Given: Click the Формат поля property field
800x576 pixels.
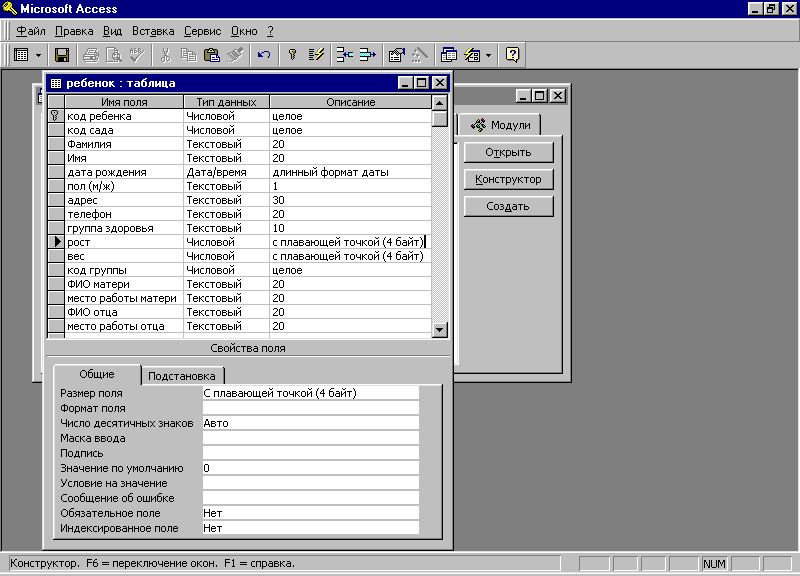Looking at the screenshot, I should pos(311,408).
